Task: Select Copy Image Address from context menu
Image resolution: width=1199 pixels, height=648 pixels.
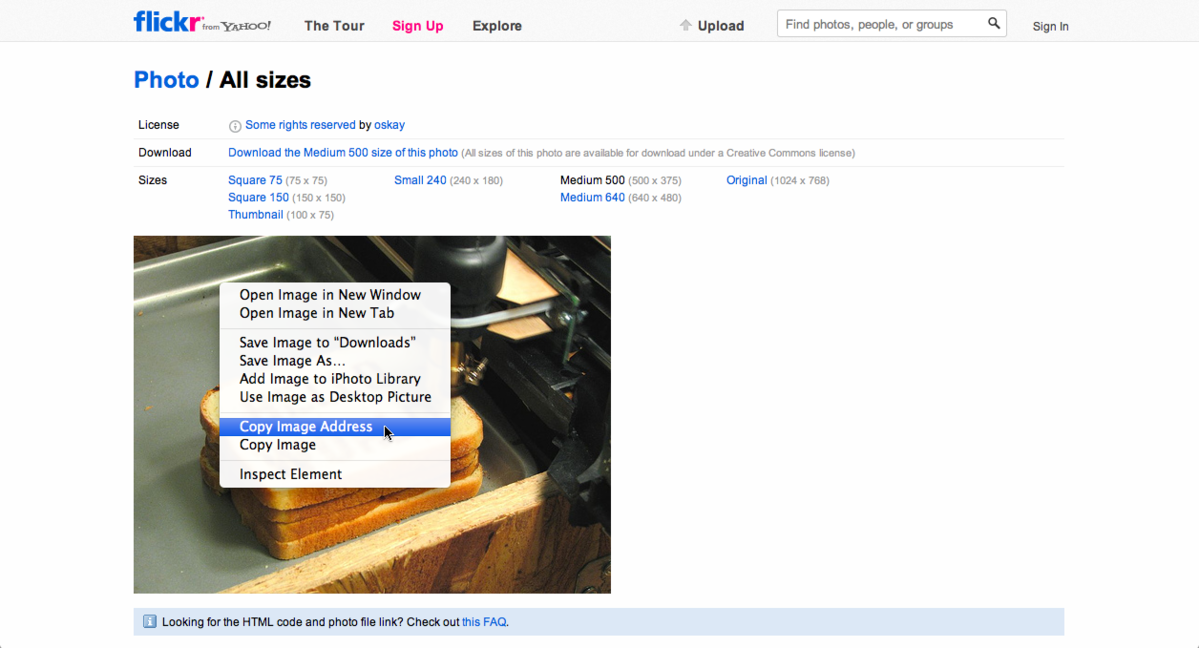Action: pyautogui.click(x=306, y=427)
